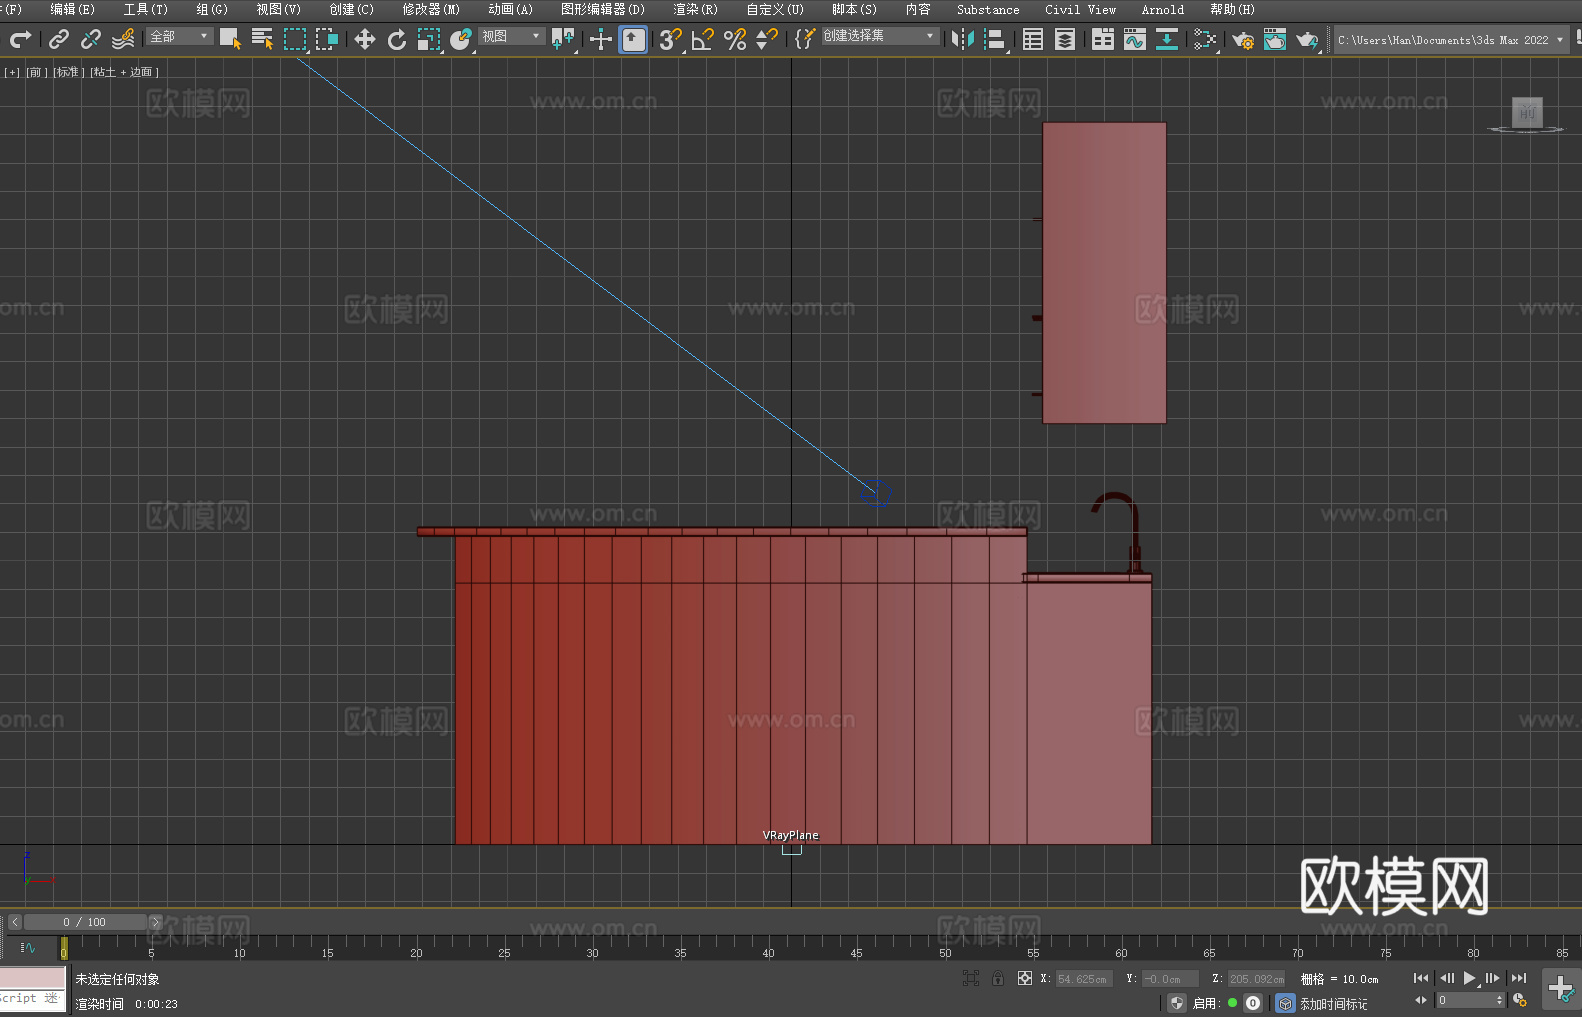The height and width of the screenshot is (1017, 1582).
Task: Click the Render Production teapot icon
Action: (x=1307, y=39)
